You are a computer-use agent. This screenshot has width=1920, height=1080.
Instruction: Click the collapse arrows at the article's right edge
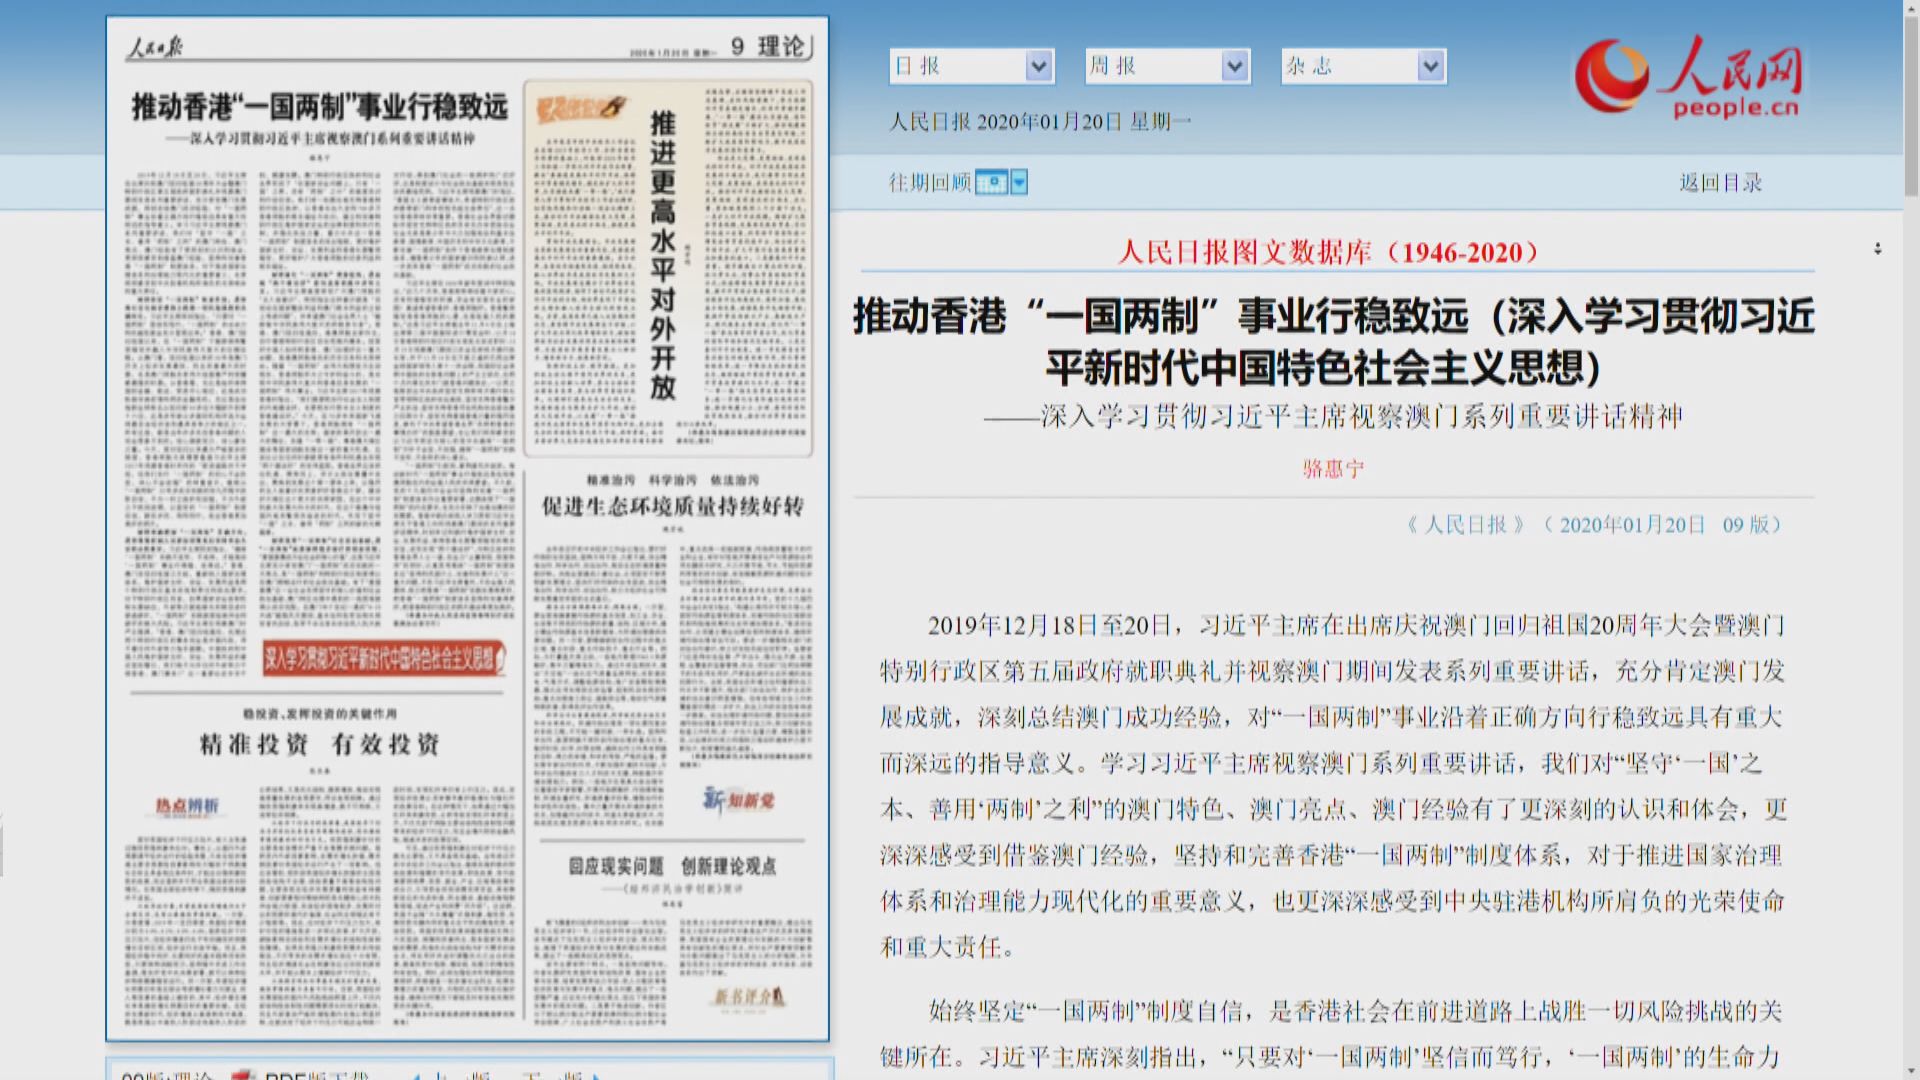pyautogui.click(x=1877, y=249)
